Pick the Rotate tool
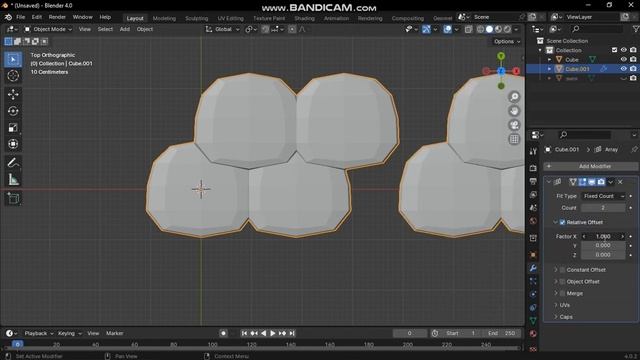The image size is (640, 360). (13, 111)
